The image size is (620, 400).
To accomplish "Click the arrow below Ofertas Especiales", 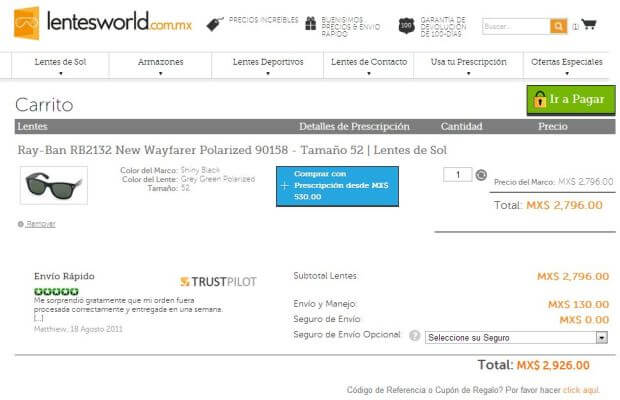I will [567, 74].
